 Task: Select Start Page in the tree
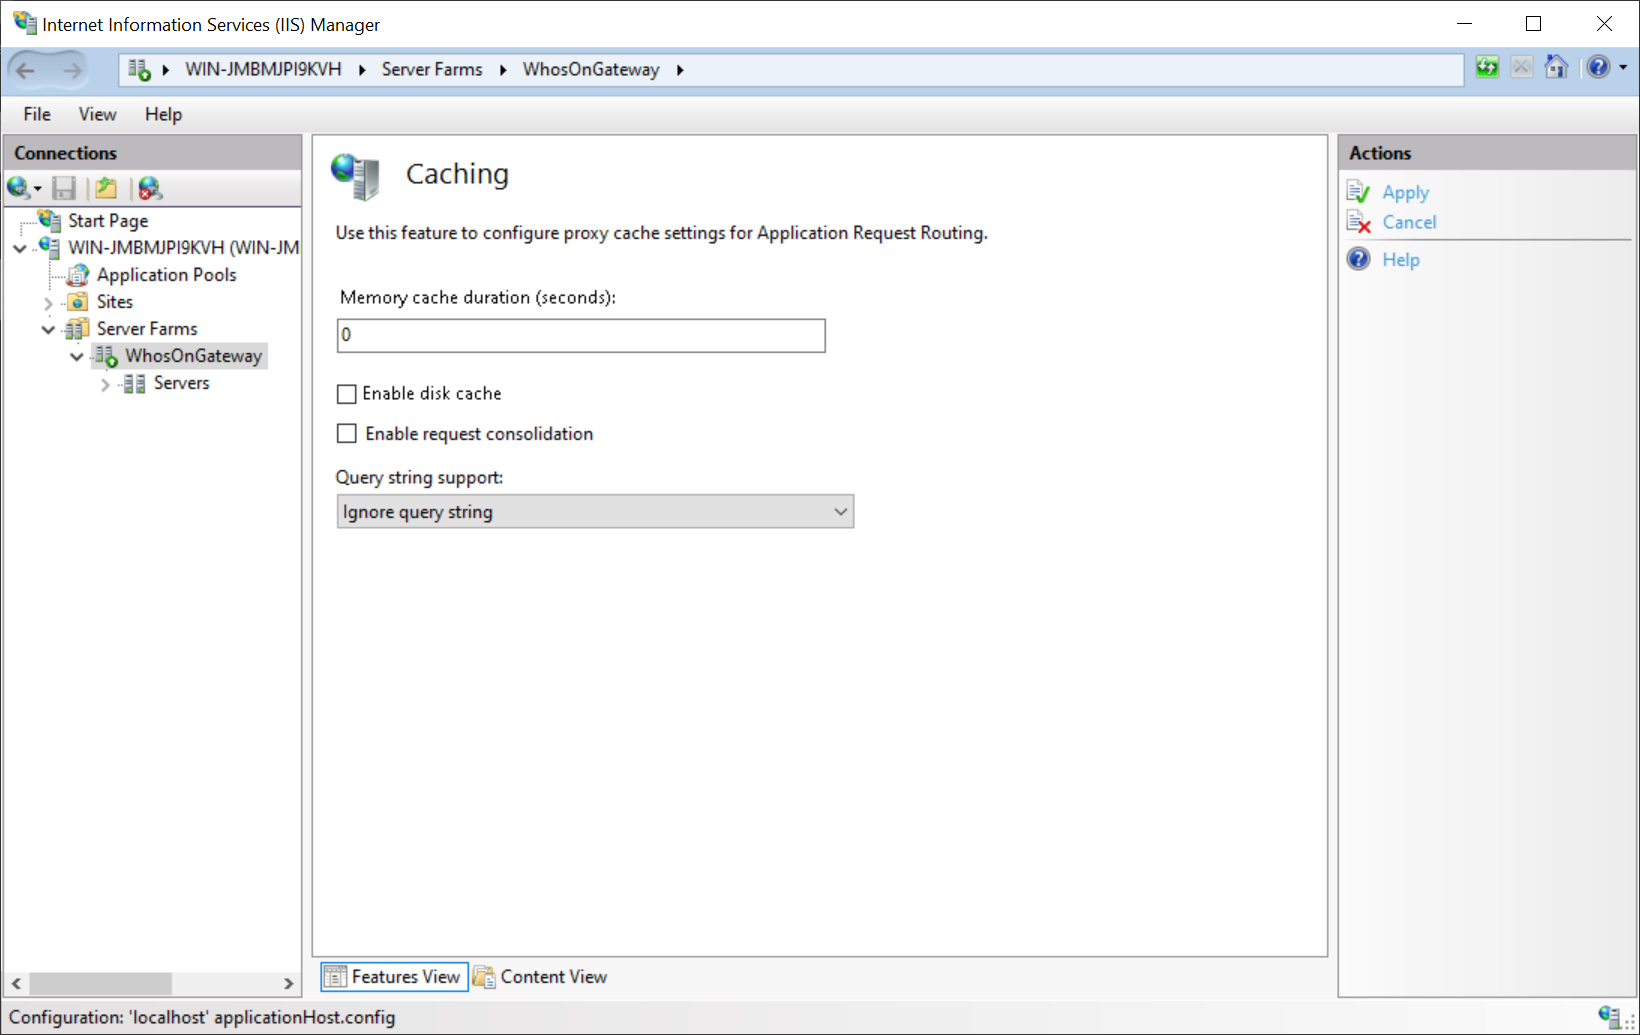pos(108,221)
